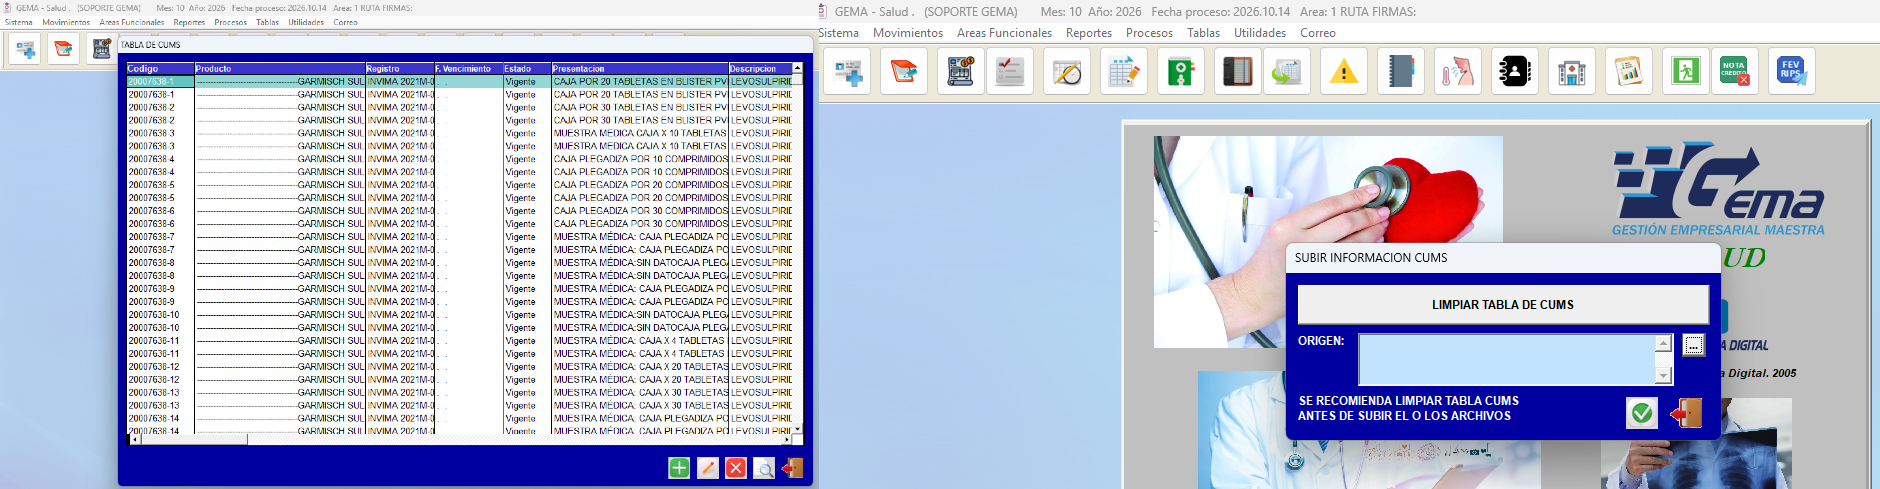Click the pencil edit button in Tabla de CUMS
Image resolution: width=1880 pixels, height=489 pixels.
[x=708, y=468]
